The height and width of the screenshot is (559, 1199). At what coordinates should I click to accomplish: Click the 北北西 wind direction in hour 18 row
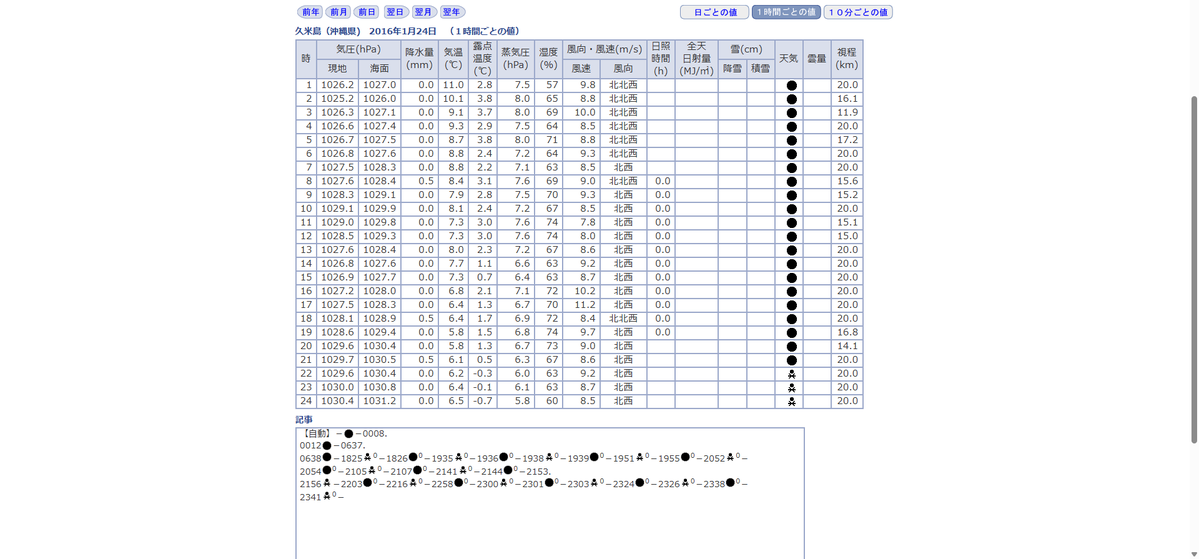click(623, 319)
